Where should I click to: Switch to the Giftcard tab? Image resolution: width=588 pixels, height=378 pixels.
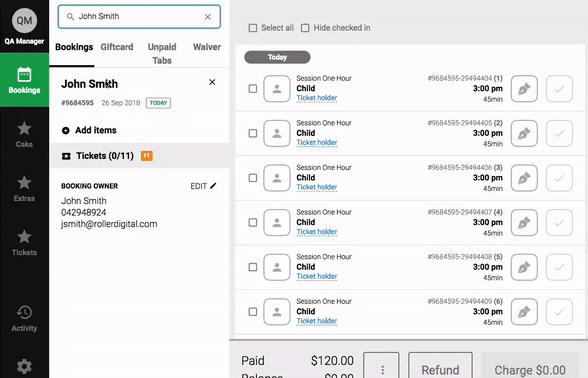point(117,47)
